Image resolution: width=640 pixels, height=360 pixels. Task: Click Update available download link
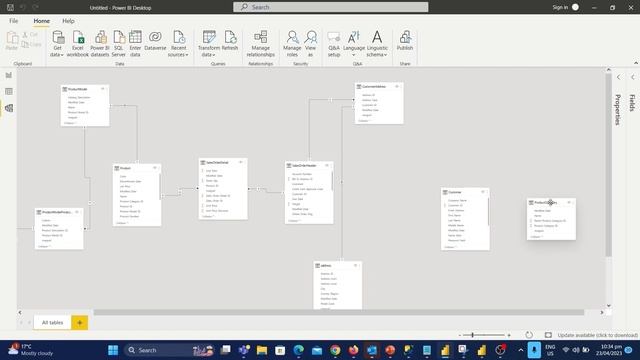(598, 335)
